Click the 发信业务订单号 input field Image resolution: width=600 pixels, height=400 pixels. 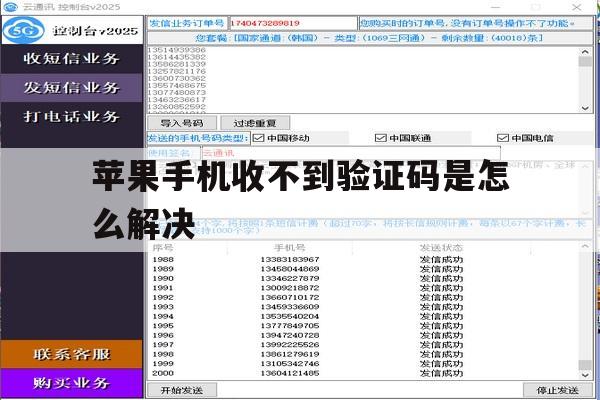pyautogui.click(x=293, y=23)
